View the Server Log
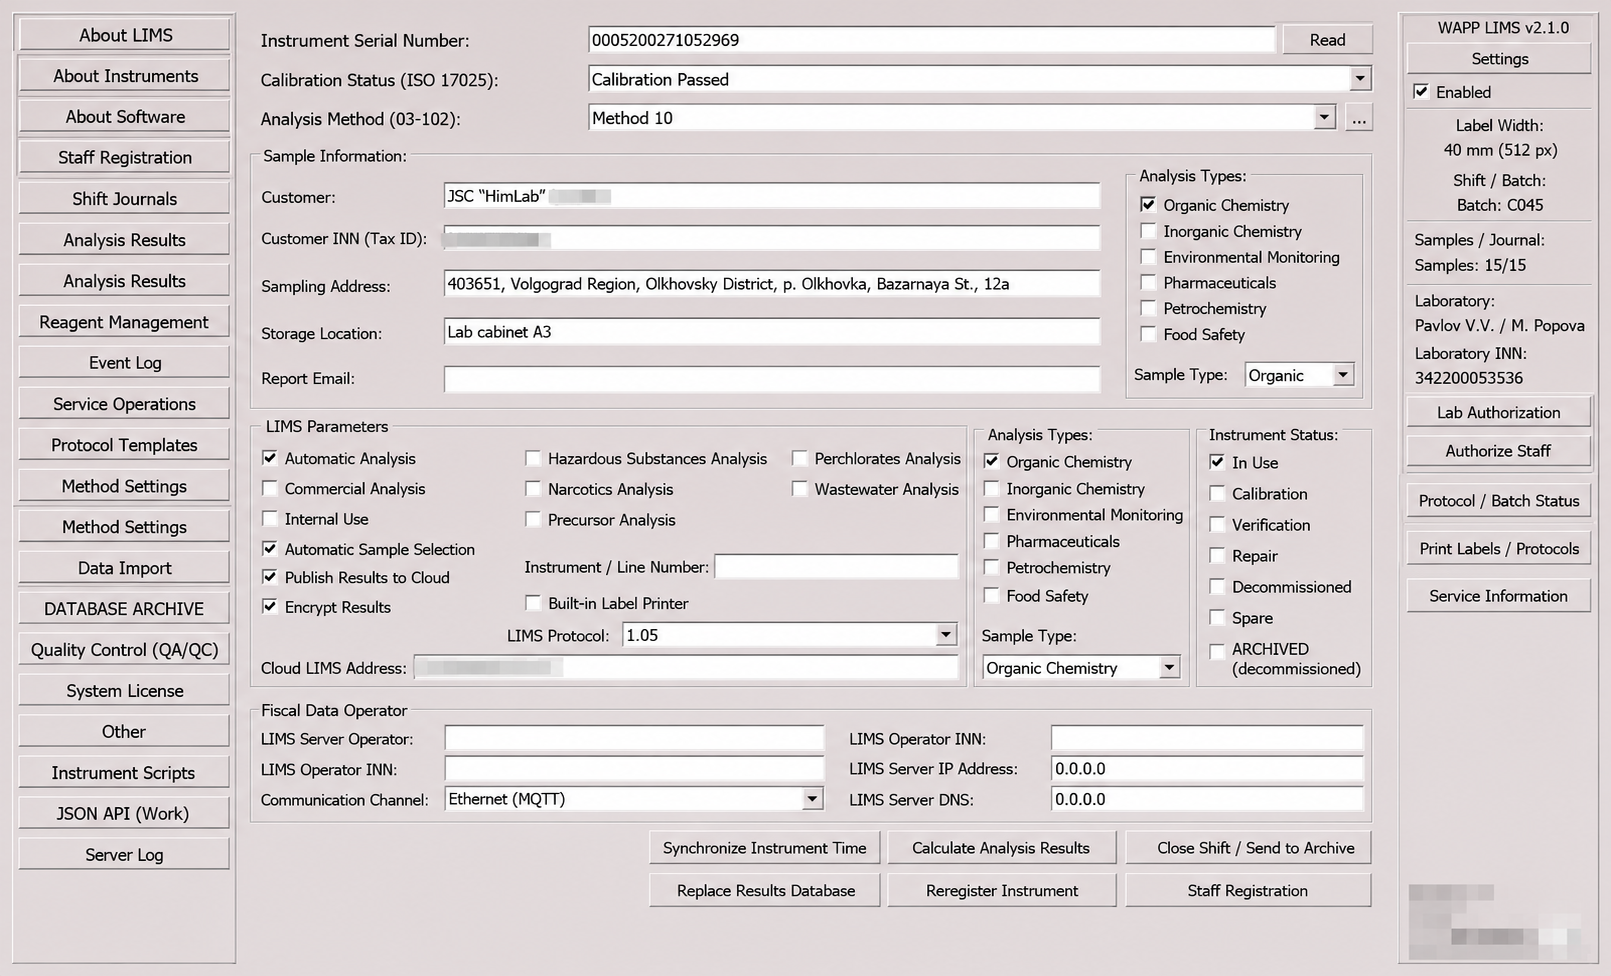Image resolution: width=1611 pixels, height=976 pixels. pyautogui.click(x=125, y=855)
